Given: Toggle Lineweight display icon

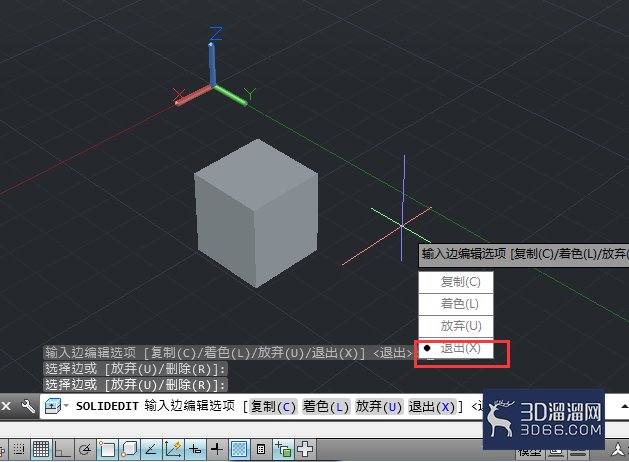Looking at the screenshot, I should click(x=217, y=449).
